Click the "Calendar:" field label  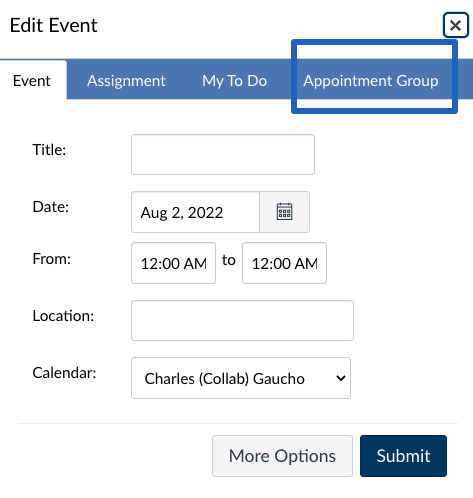(64, 373)
